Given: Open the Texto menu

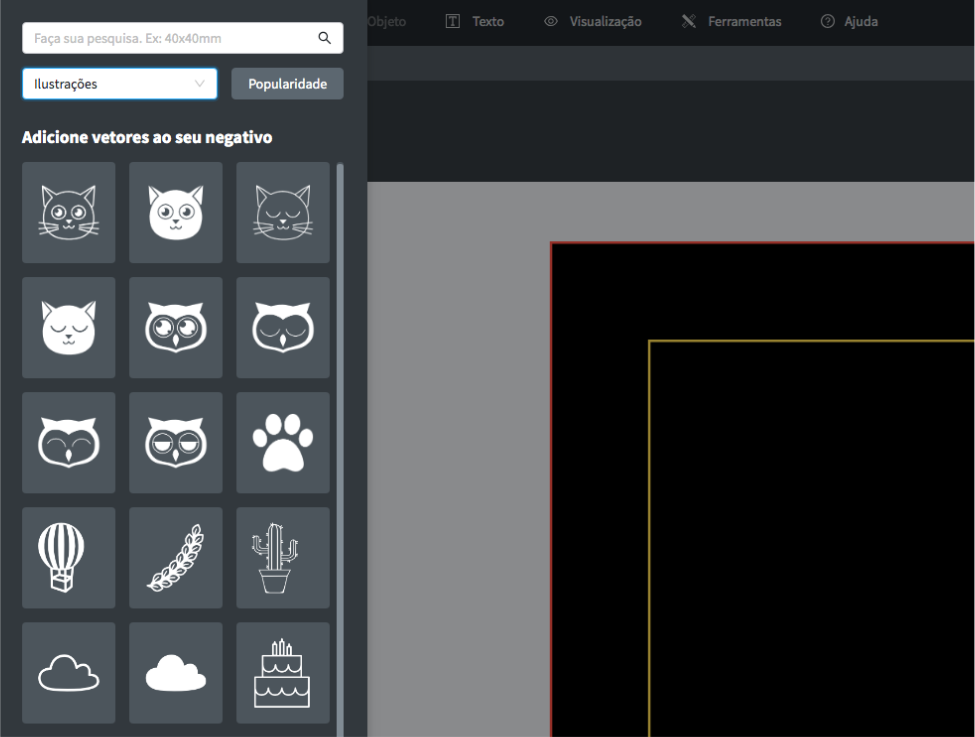Looking at the screenshot, I should [x=475, y=21].
